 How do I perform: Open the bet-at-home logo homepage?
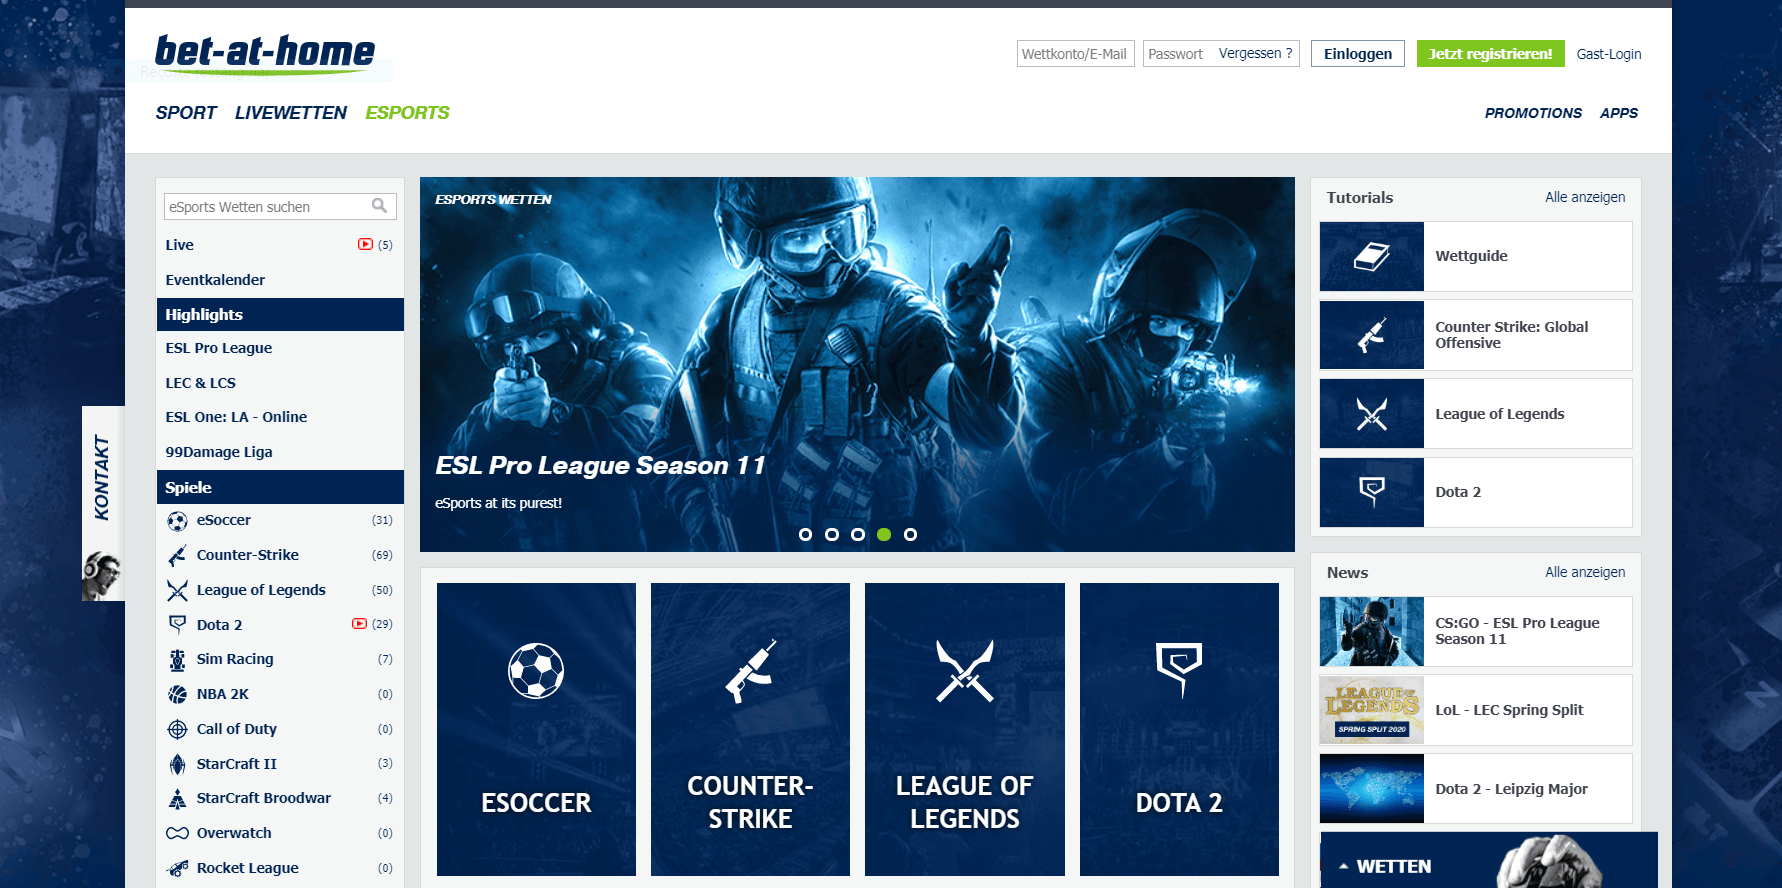(x=265, y=54)
